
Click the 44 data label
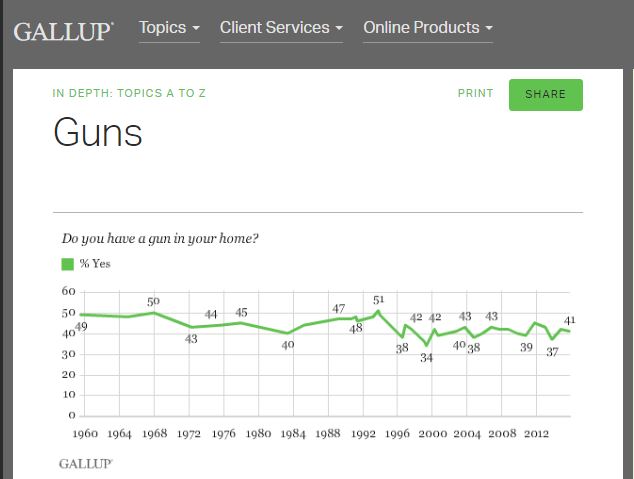pos(211,314)
